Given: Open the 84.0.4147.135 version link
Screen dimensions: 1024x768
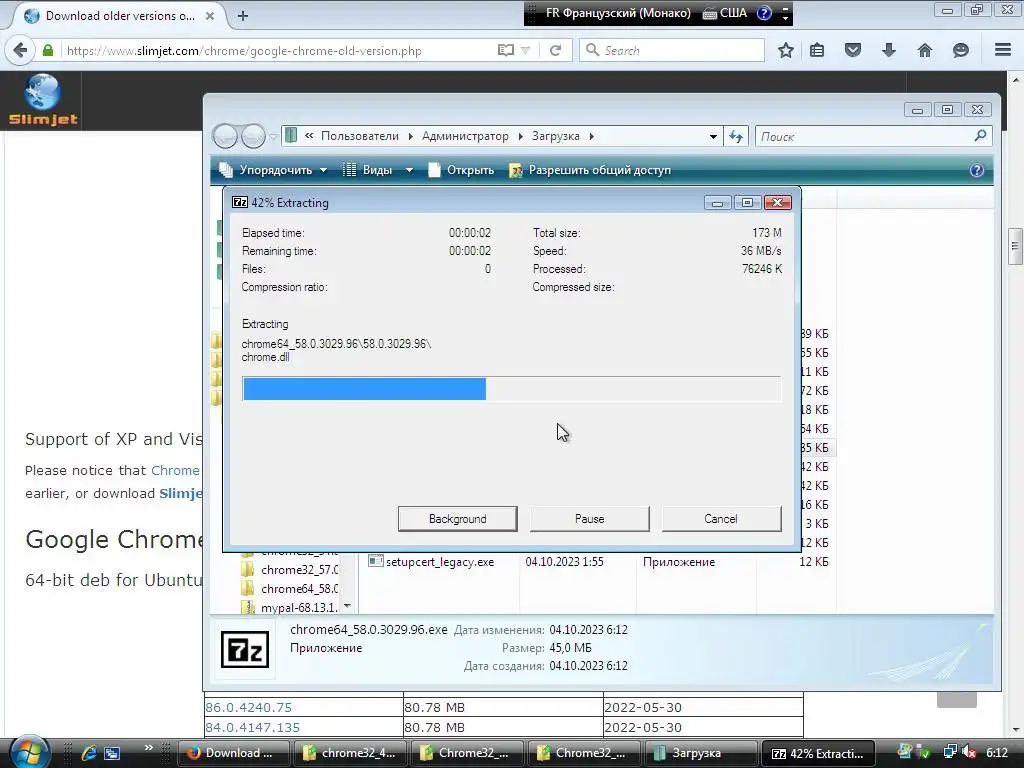Looking at the screenshot, I should 253,727.
